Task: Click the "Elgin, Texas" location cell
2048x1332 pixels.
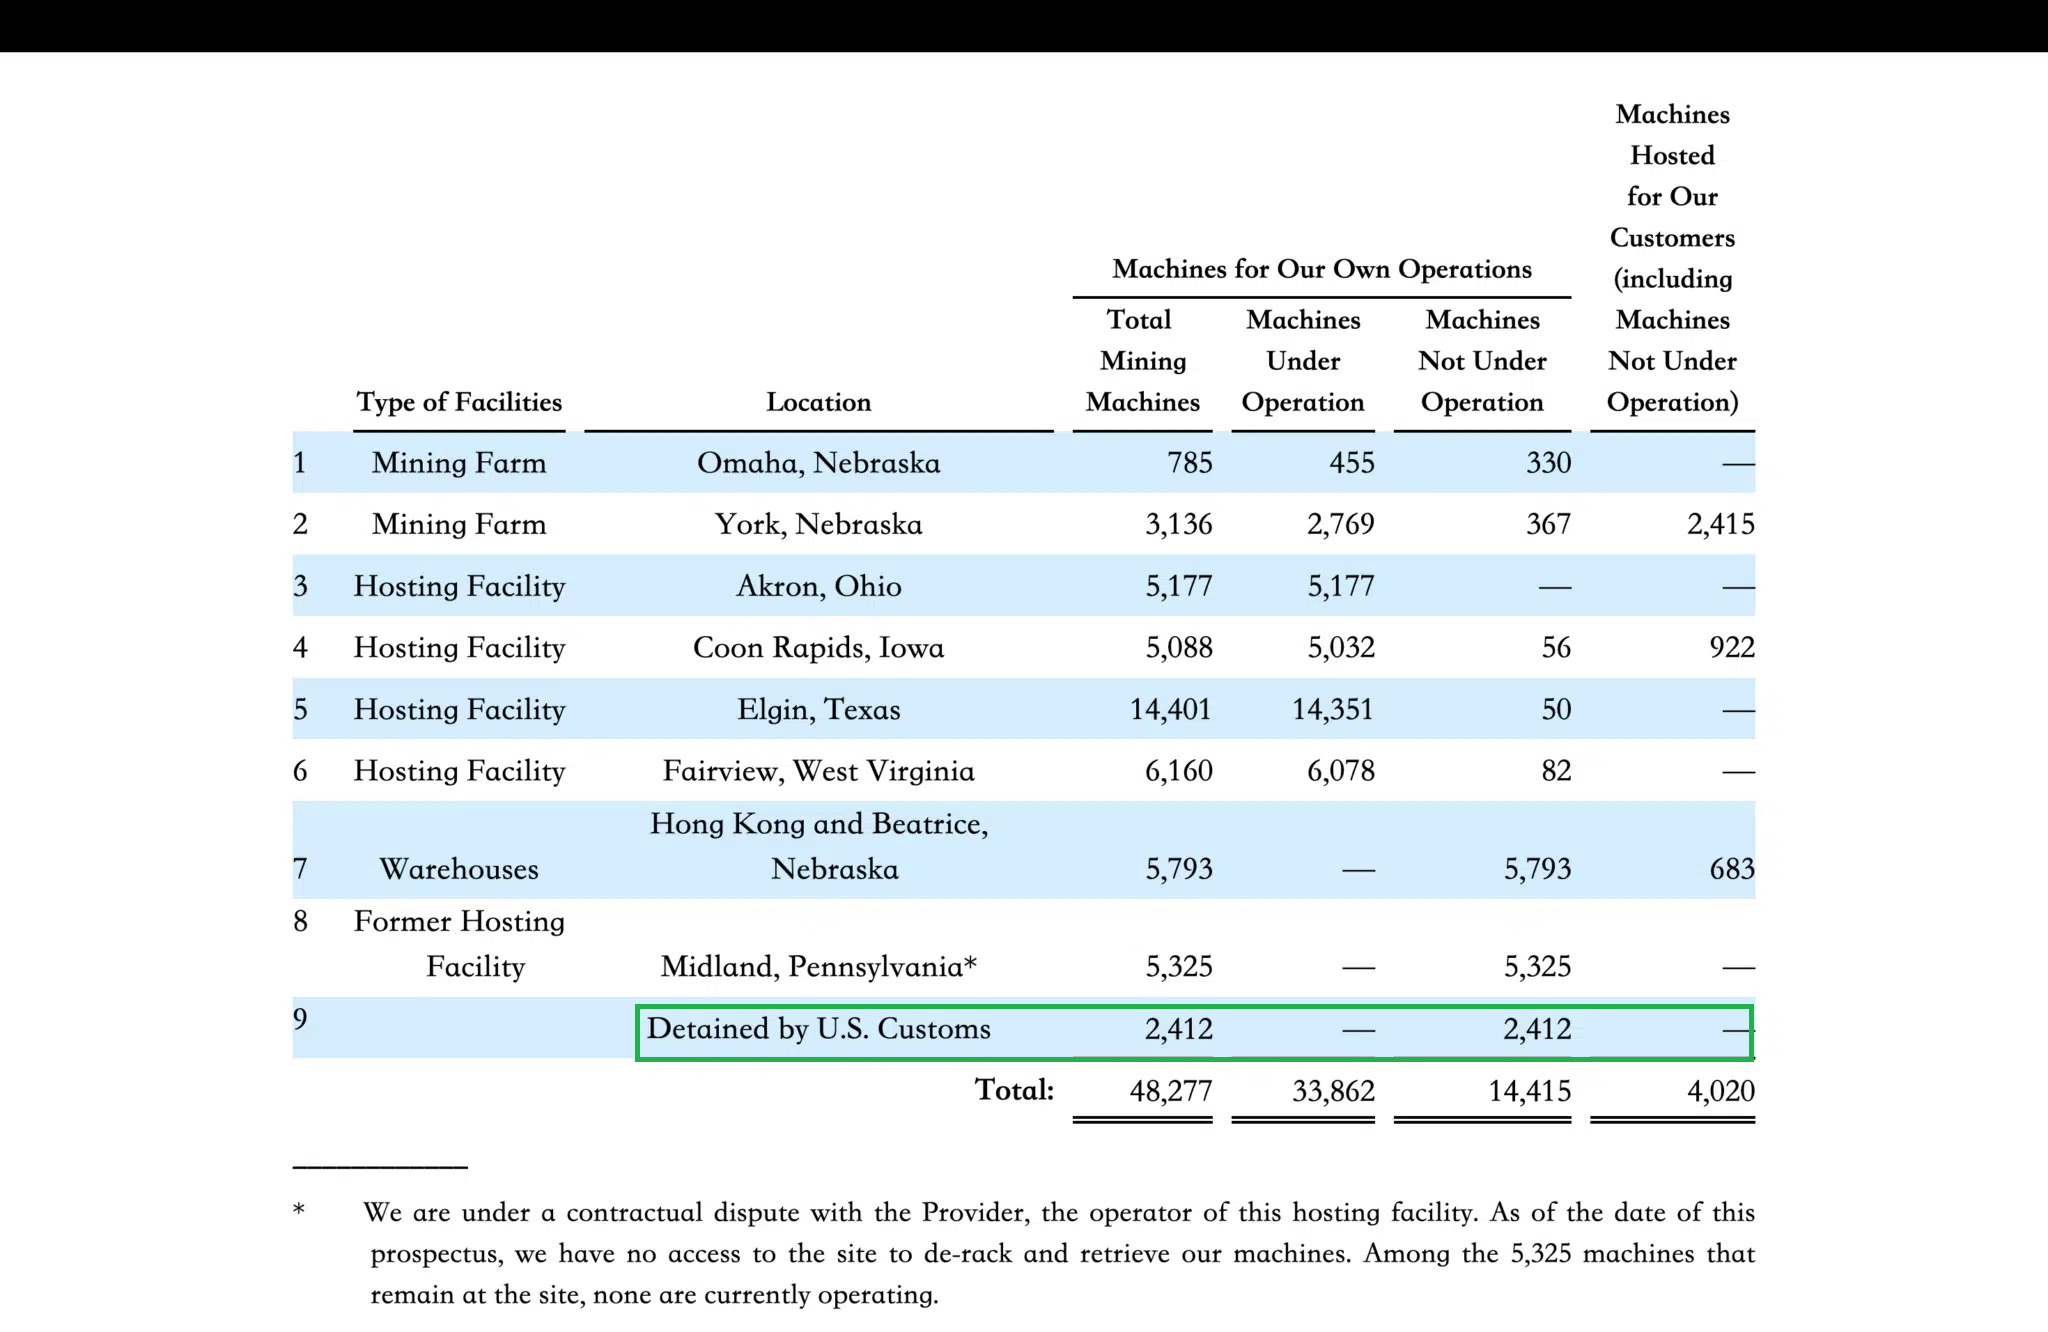Action: click(x=818, y=710)
